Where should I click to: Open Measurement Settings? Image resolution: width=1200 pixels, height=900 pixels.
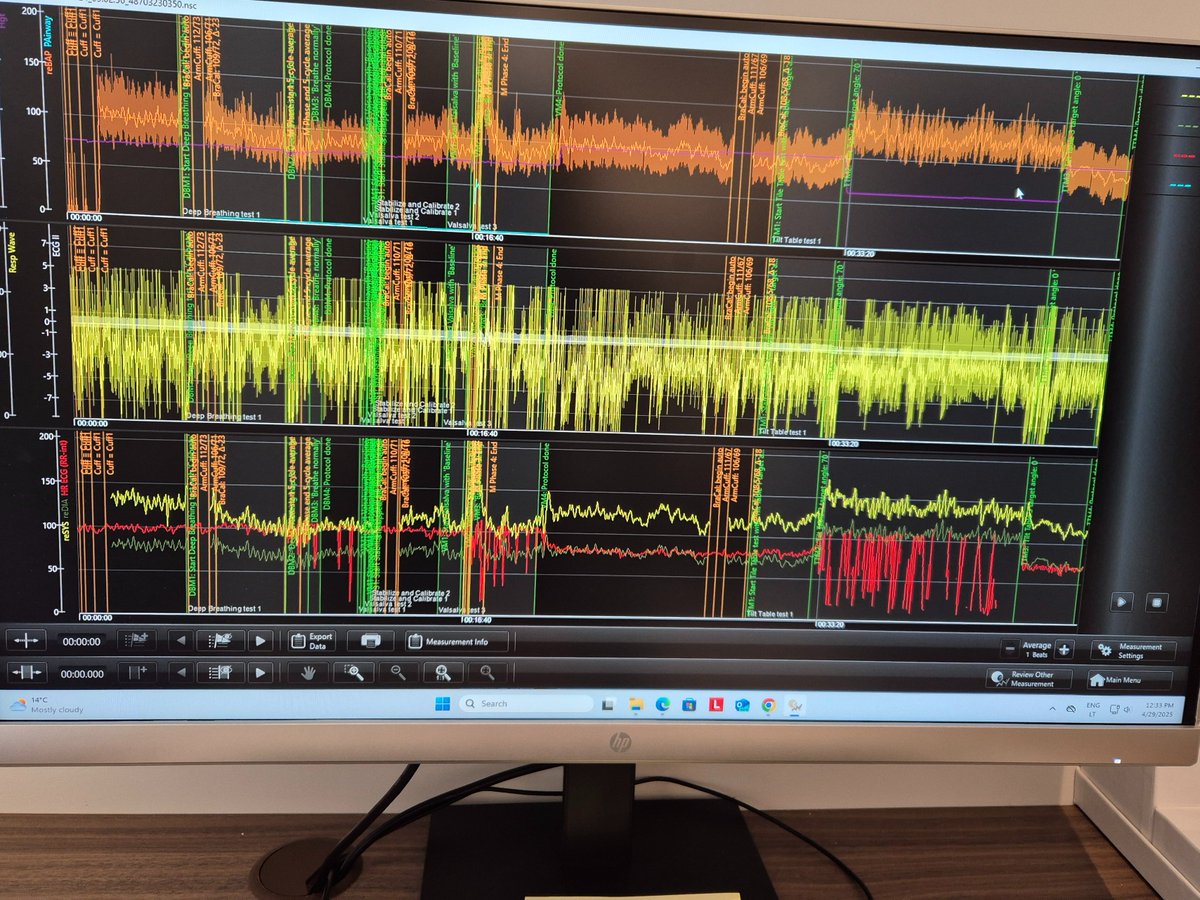point(1132,650)
